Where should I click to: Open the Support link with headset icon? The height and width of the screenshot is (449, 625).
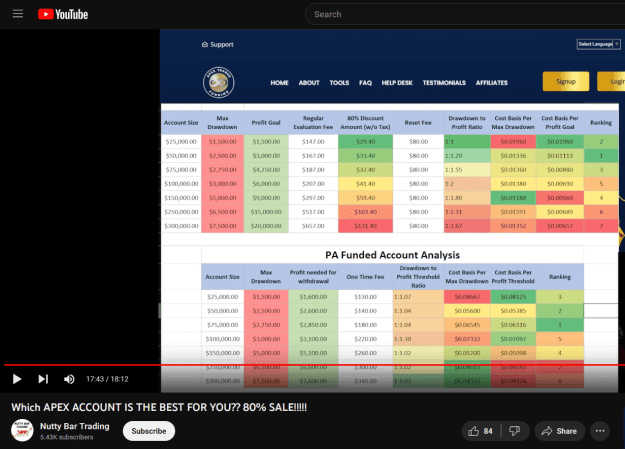pos(218,45)
